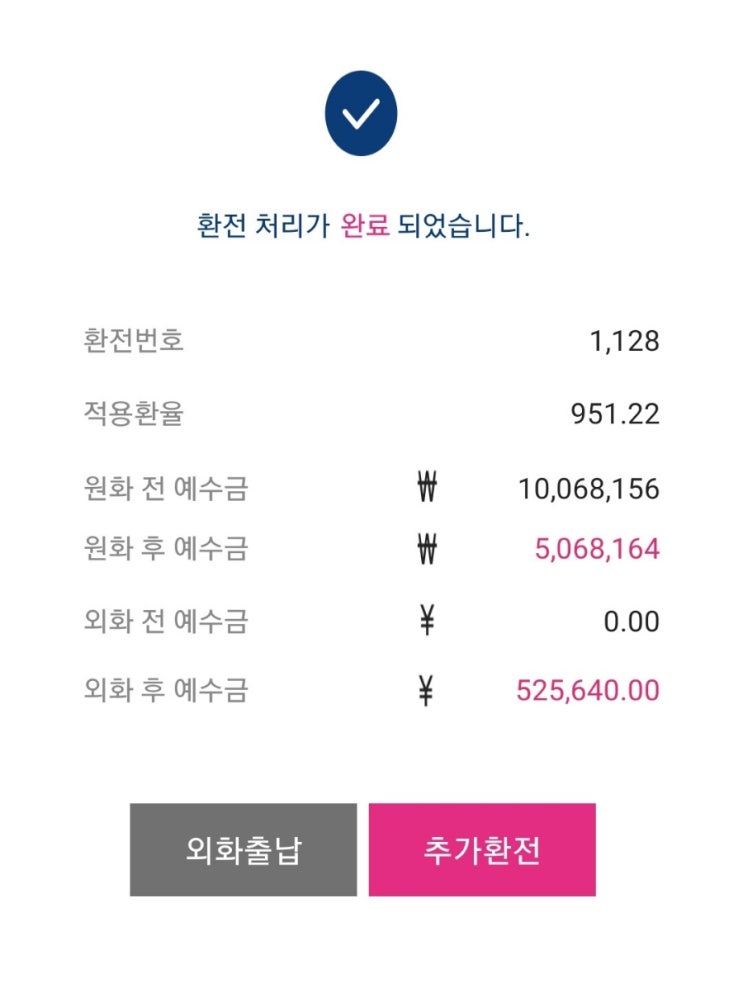Select the 적용환율 label
The image size is (743, 1007).
[134, 414]
